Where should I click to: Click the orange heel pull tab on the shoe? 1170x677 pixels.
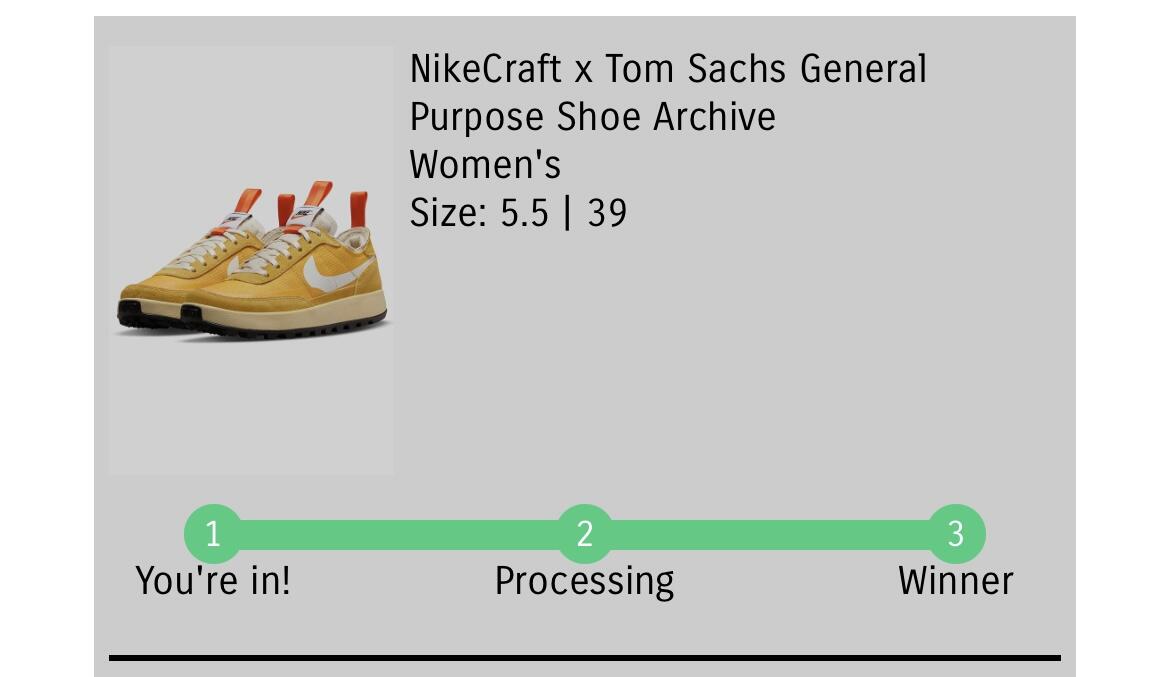click(x=358, y=208)
